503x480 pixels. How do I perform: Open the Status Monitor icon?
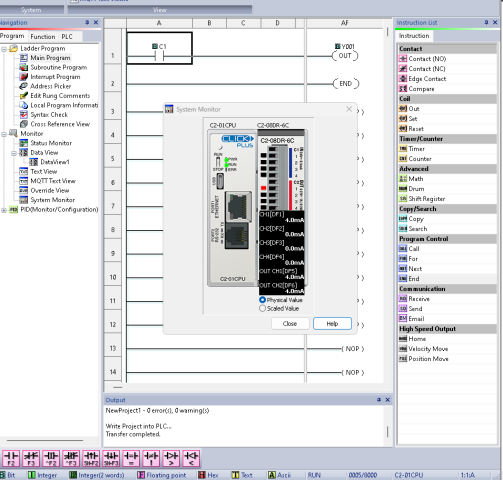click(24, 143)
